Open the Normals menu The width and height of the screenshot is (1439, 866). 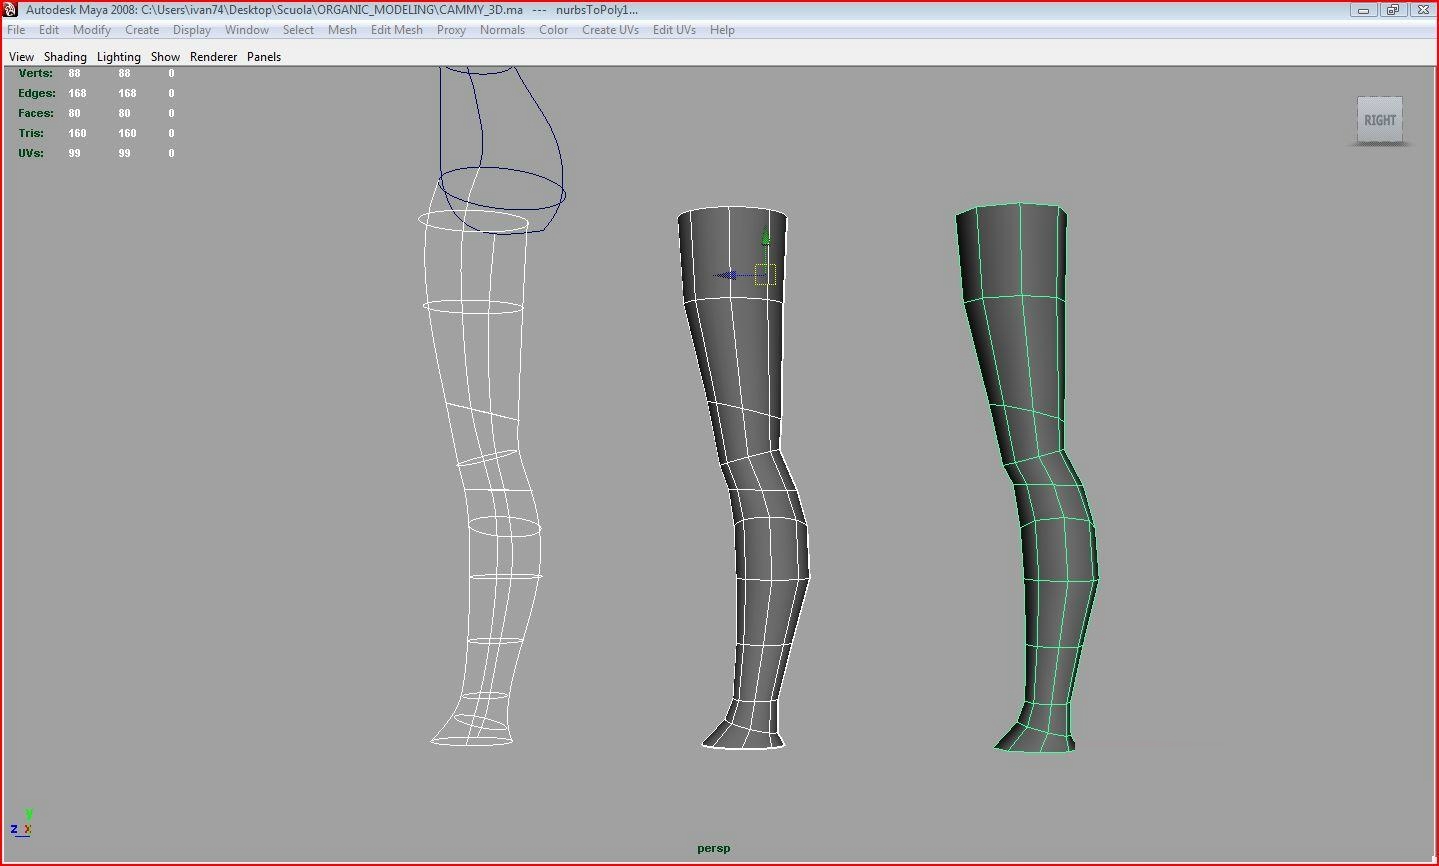tap(502, 30)
